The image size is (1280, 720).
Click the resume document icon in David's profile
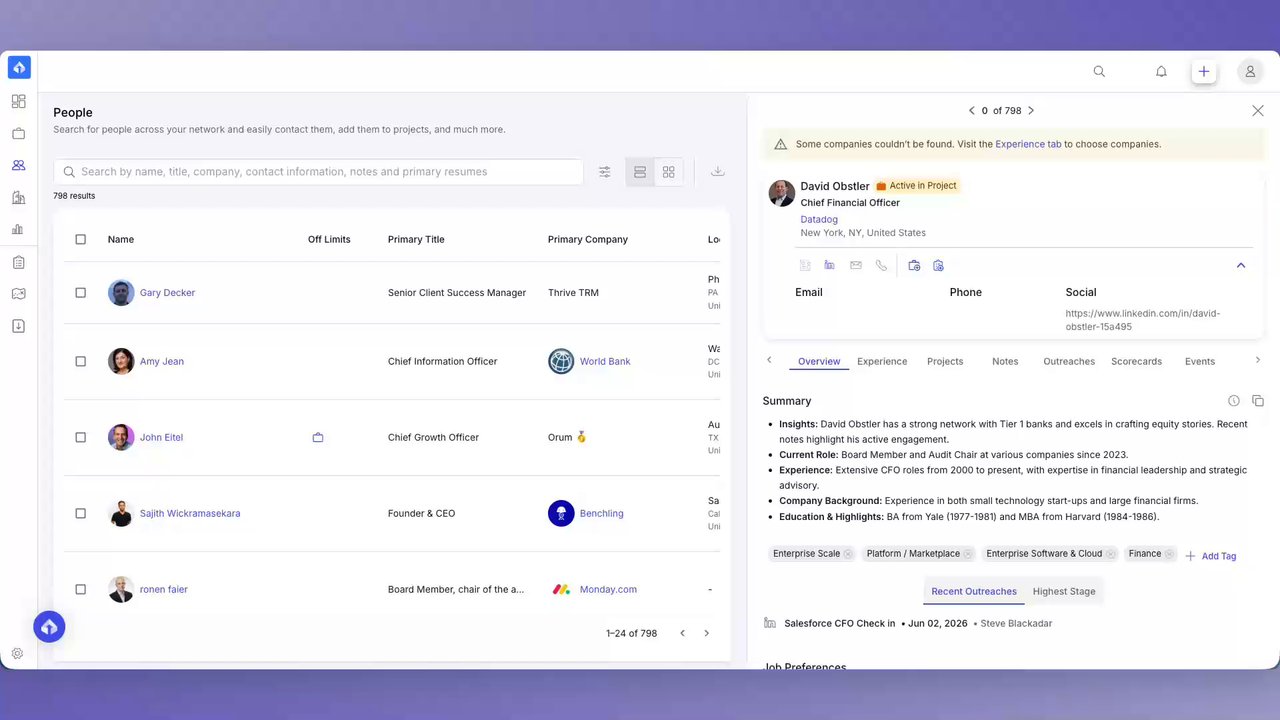click(x=805, y=265)
